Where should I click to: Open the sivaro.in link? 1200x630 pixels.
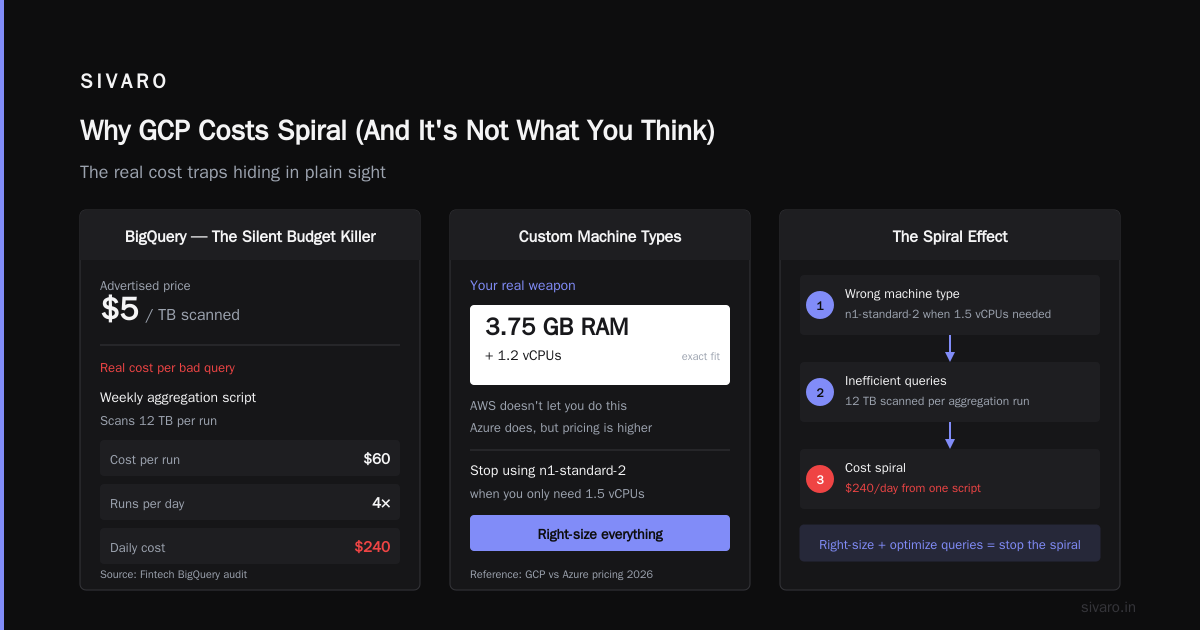(x=1109, y=607)
